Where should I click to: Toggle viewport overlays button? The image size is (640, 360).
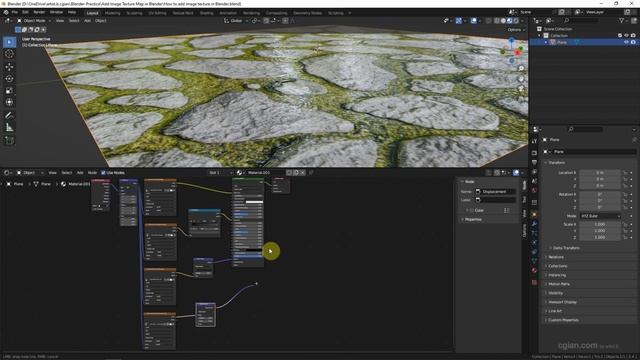[x=473, y=20]
